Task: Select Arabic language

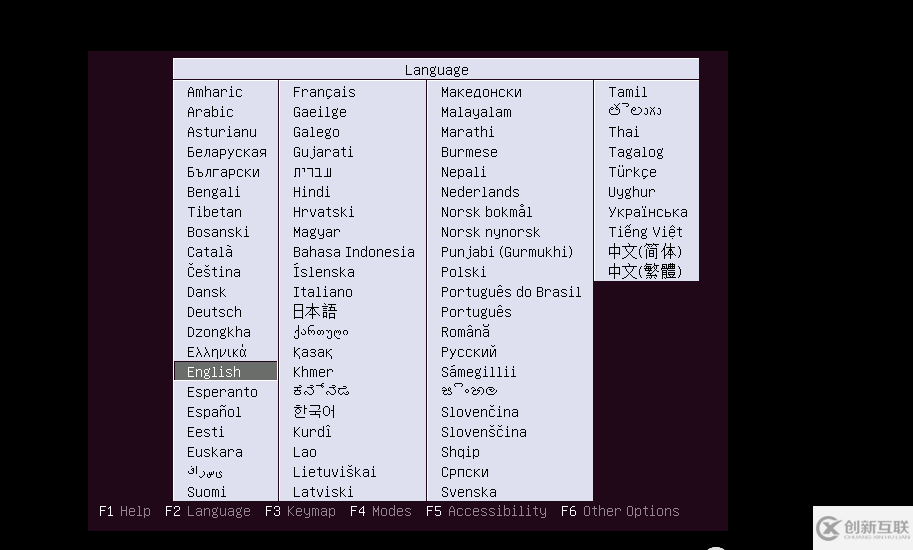Action: (210, 112)
